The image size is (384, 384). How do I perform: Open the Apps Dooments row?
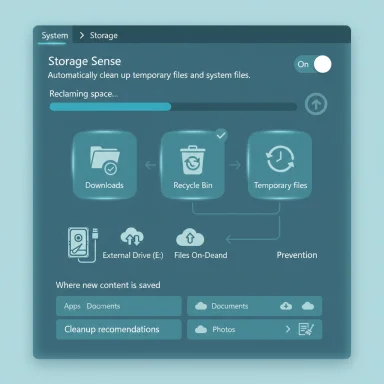pyautogui.click(x=119, y=306)
